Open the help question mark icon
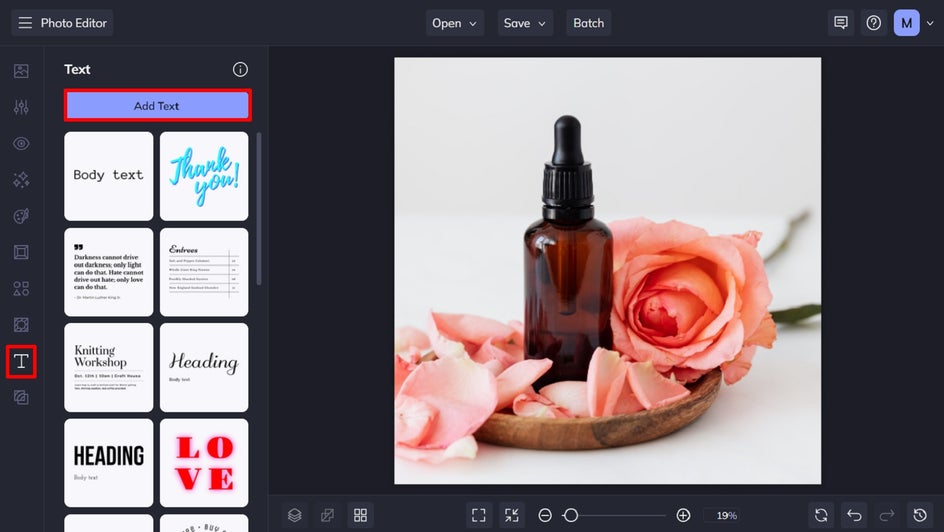Screen dimensions: 944x532 [874, 23]
